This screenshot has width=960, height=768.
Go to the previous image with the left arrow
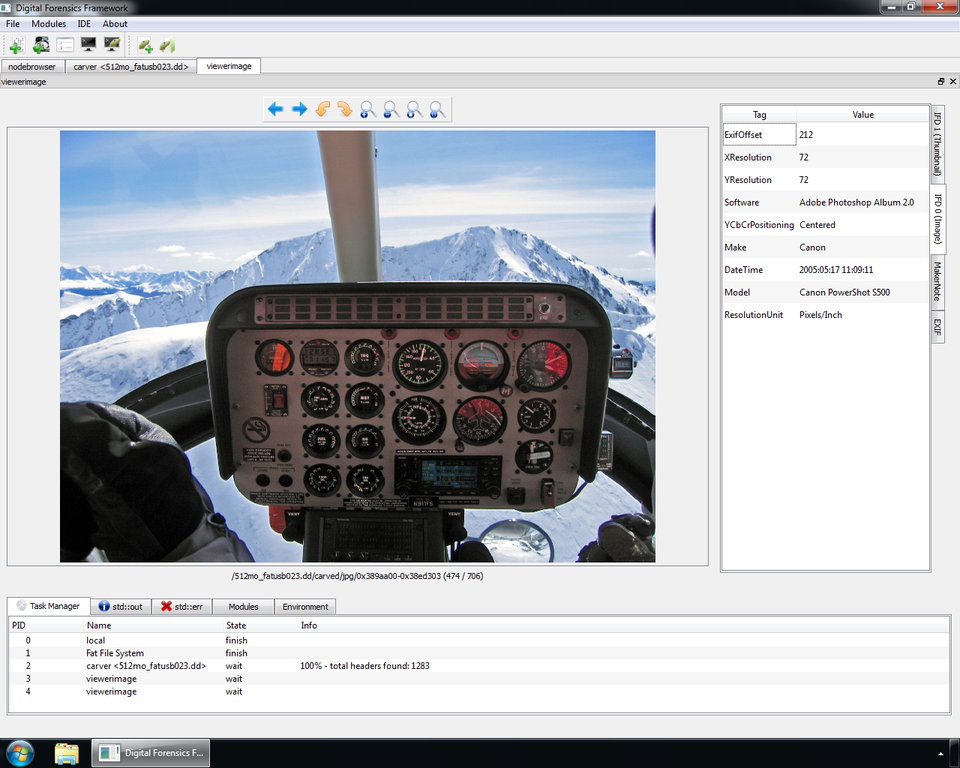[x=275, y=109]
